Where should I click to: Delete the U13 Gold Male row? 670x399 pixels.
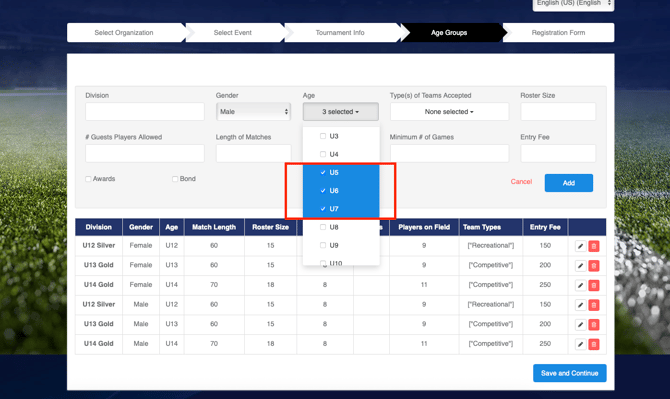click(x=594, y=325)
